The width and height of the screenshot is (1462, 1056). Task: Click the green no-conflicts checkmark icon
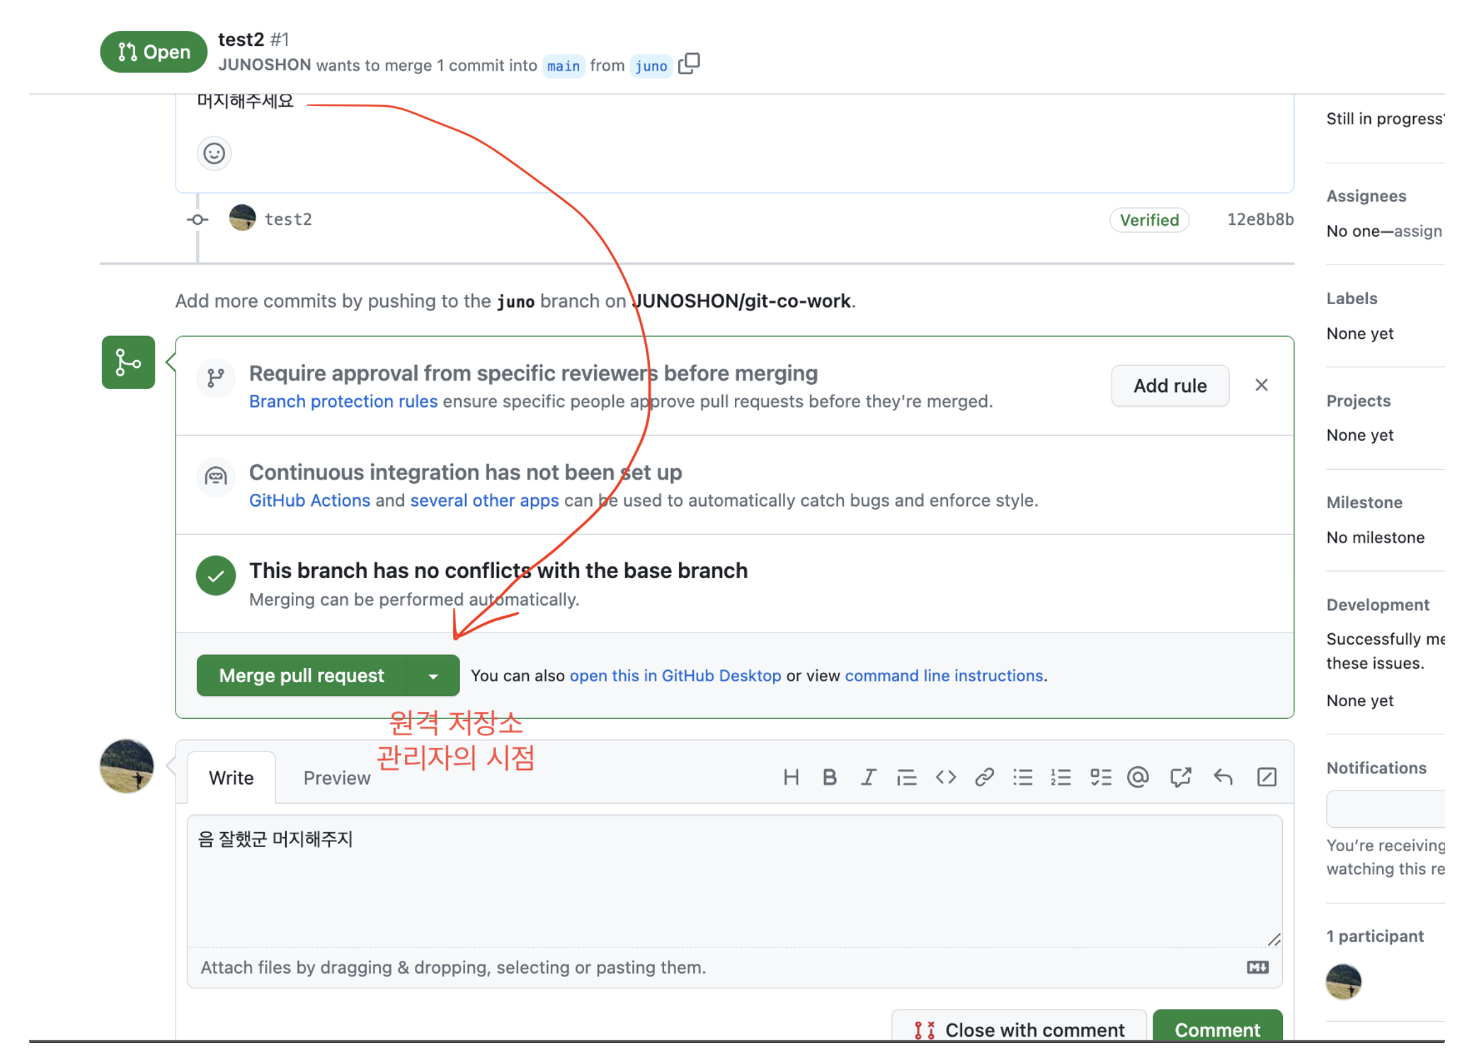pyautogui.click(x=216, y=575)
